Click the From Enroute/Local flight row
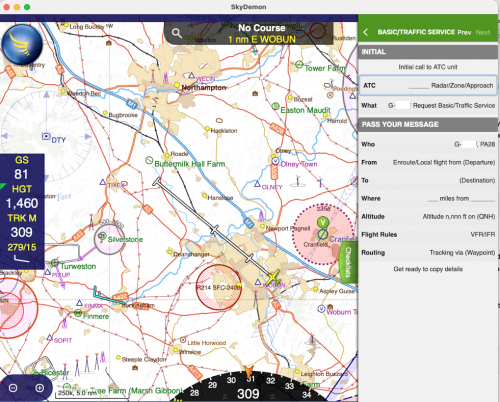Viewport: 500px width, 402px height. pyautogui.click(x=428, y=162)
